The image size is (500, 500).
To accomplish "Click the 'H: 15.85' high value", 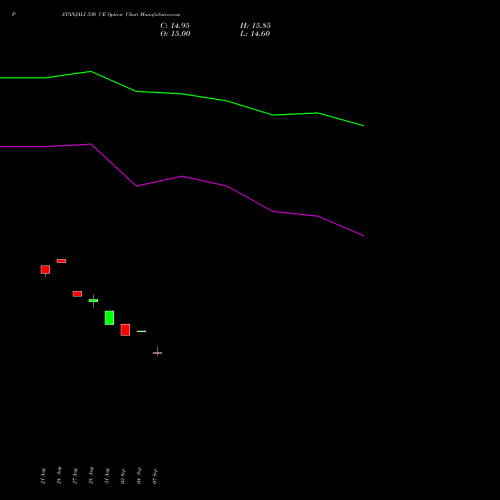I will click(255, 26).
